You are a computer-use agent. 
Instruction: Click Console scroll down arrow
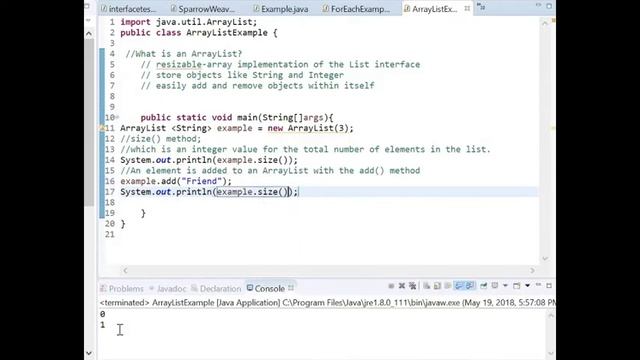[551, 353]
